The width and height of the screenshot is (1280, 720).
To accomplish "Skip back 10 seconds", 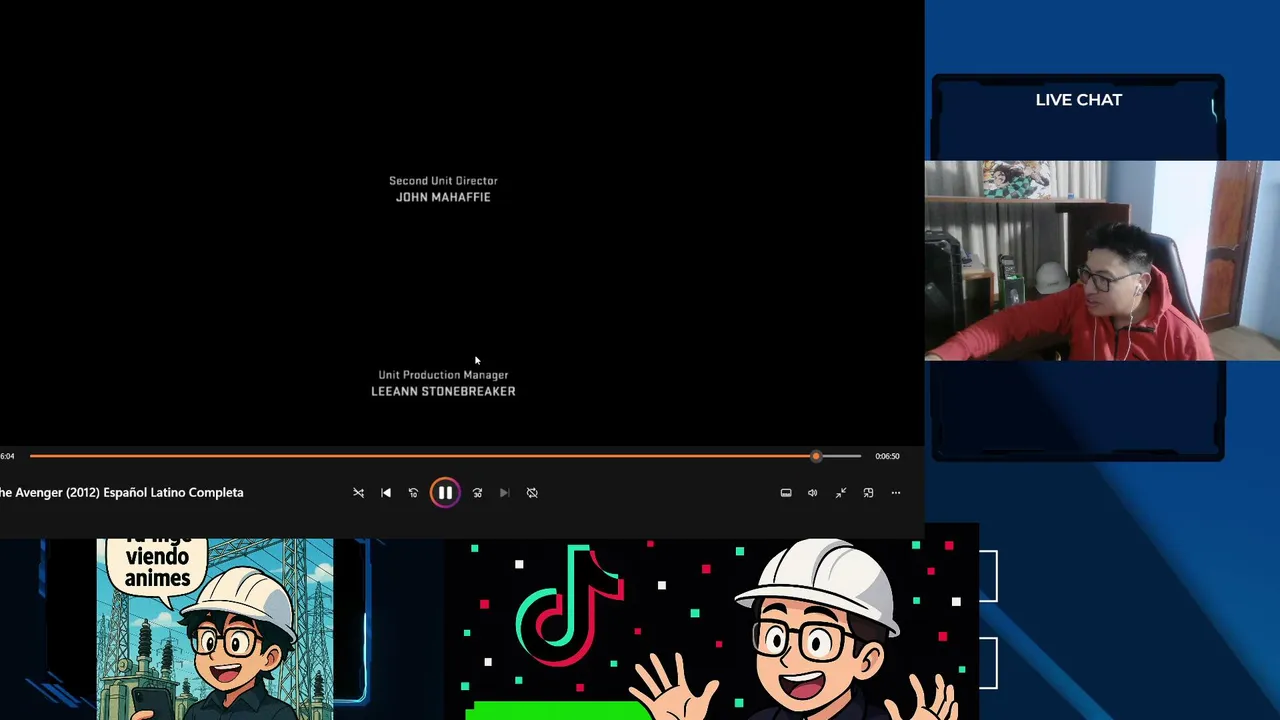I will (413, 492).
